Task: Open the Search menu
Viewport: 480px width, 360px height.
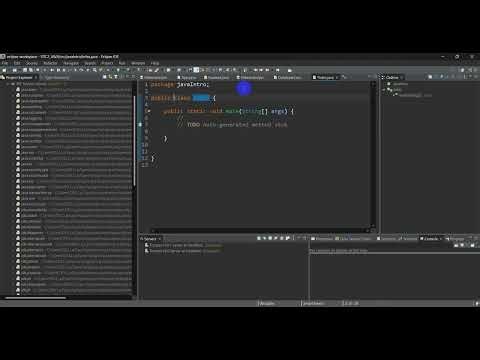Action: tap(90, 63)
